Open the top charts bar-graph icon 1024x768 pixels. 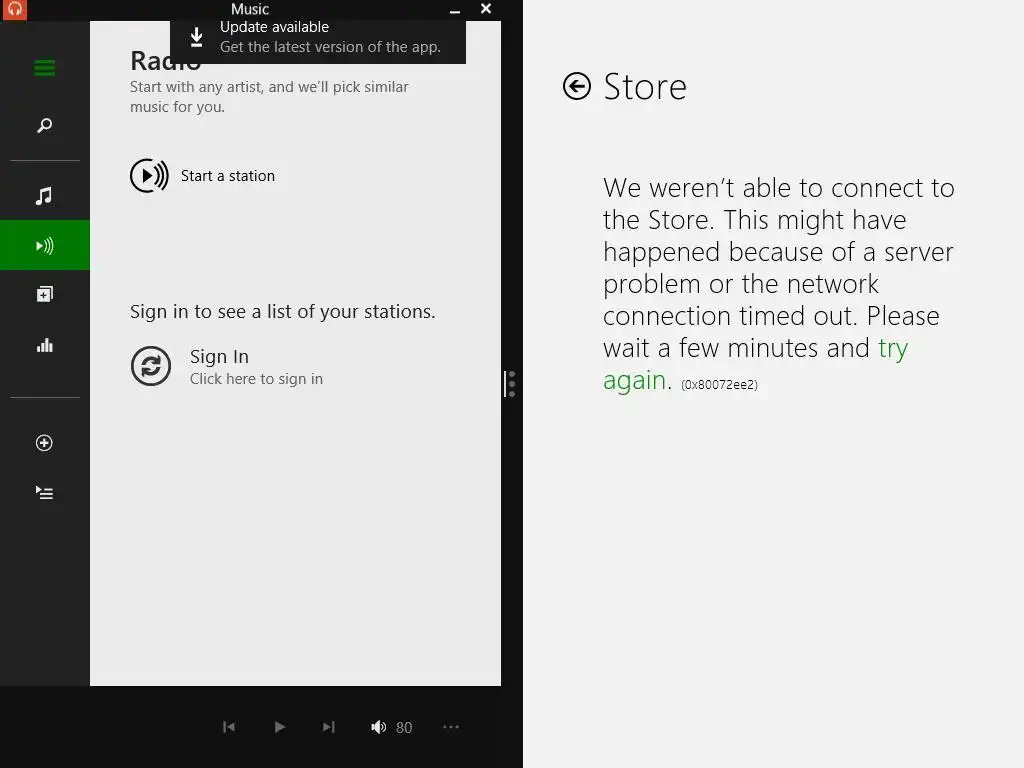point(44,345)
